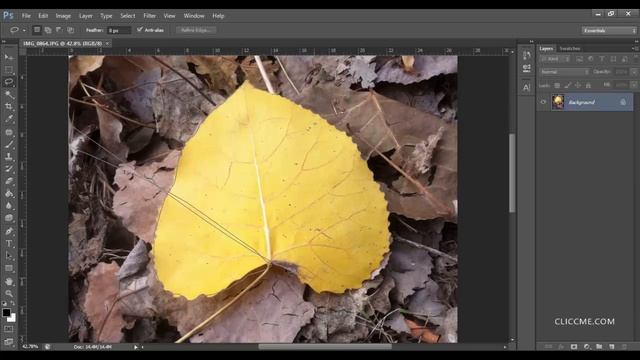
Task: Click the Change Screen Mode icon
Action: [9, 342]
